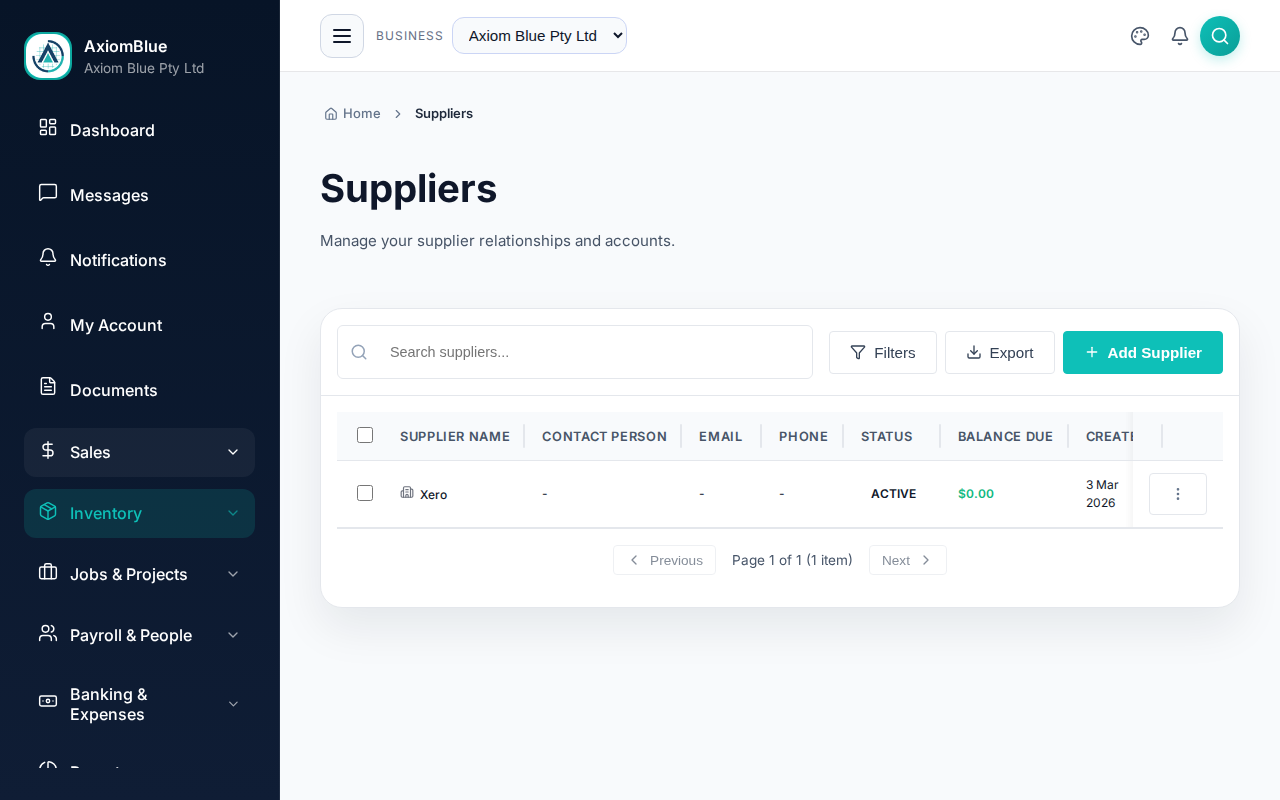
Task: Open Messages from the sidebar
Action: 140,195
